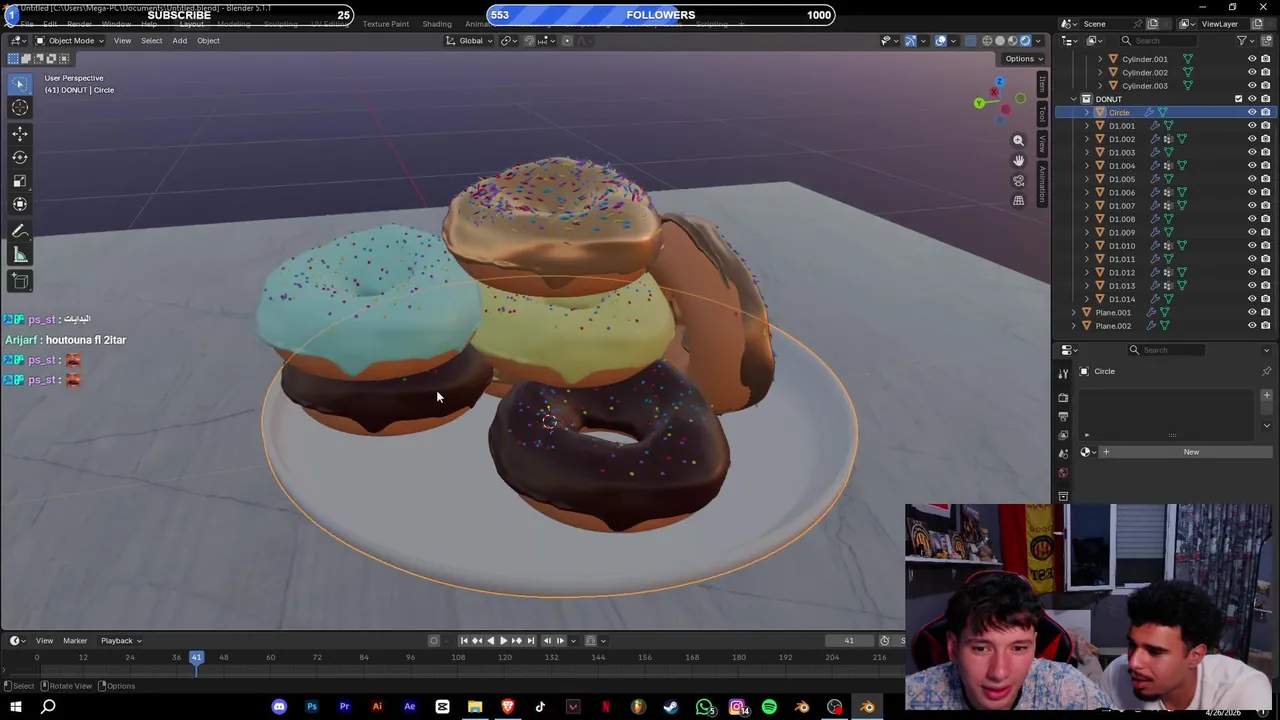Toggle viewport gizmos display
Viewport: 1280px width, 720px height.
[x=910, y=41]
